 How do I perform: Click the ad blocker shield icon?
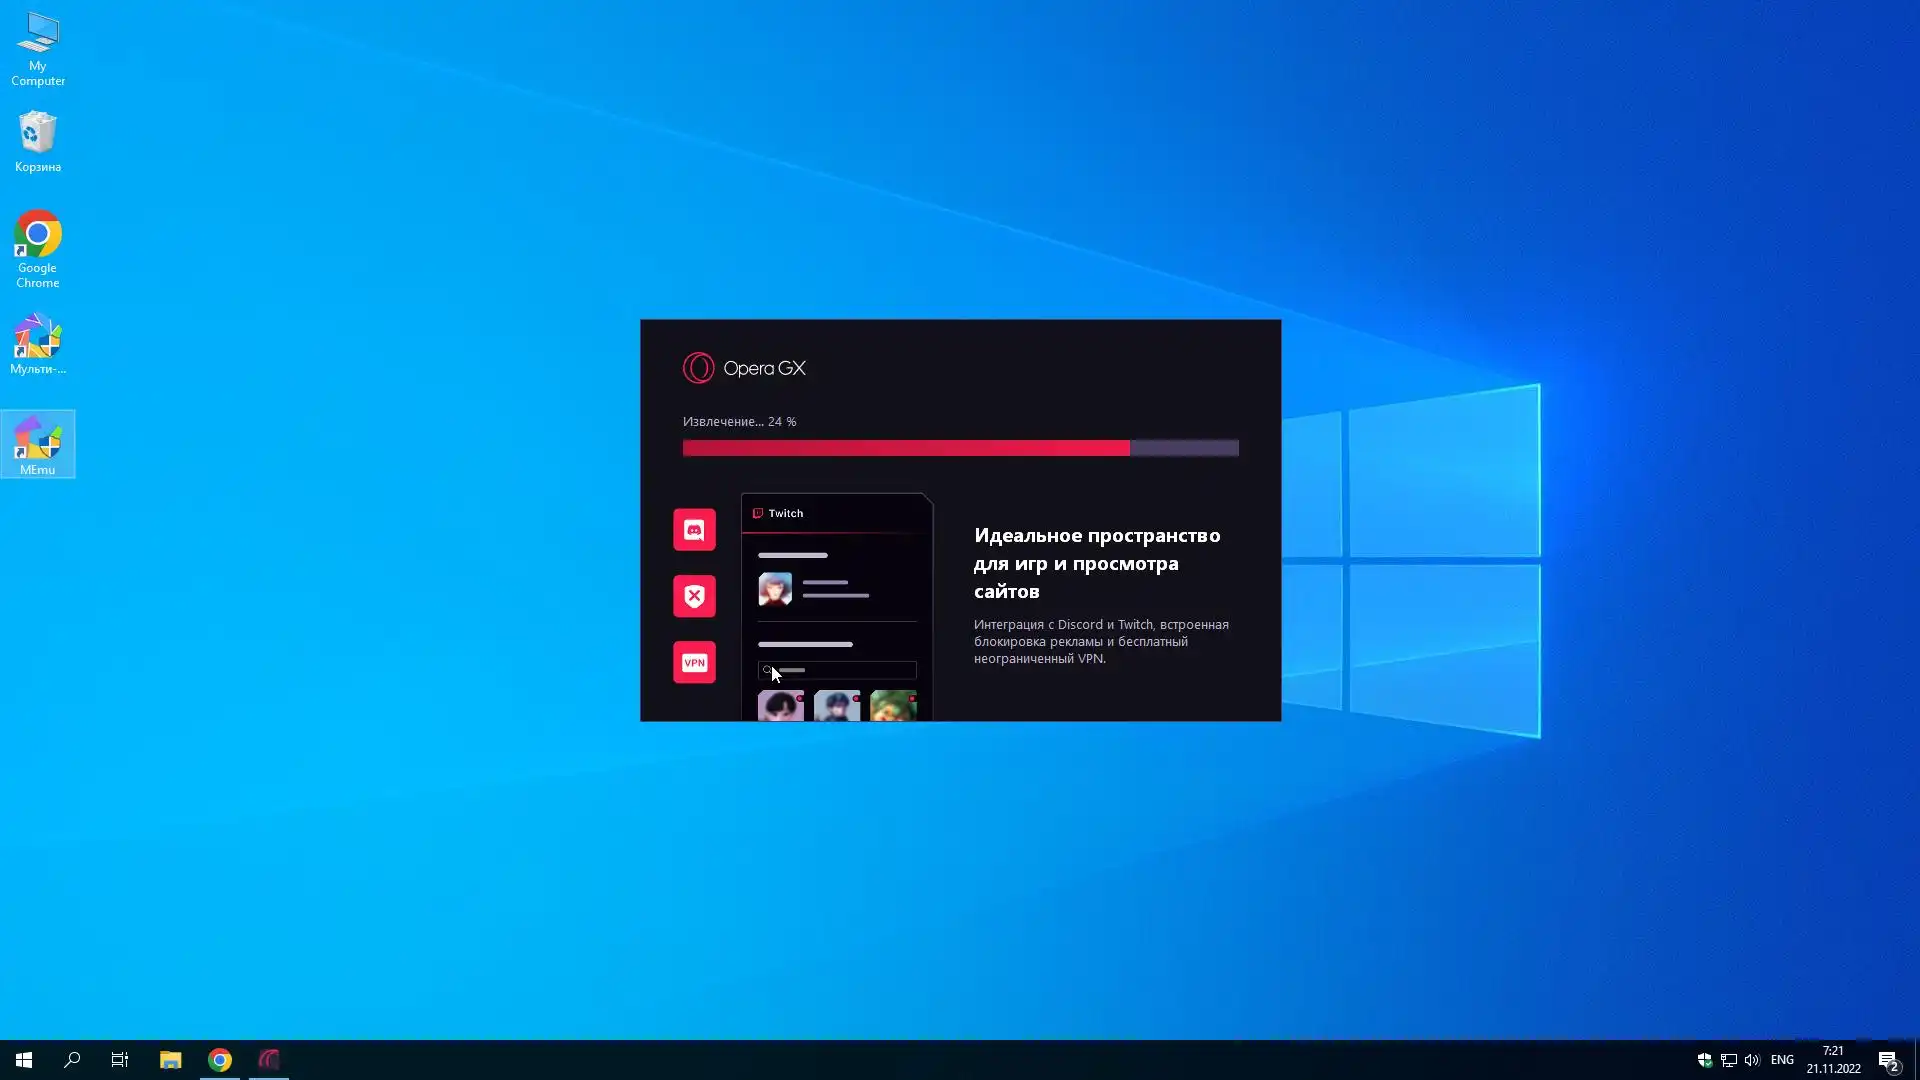pos(694,596)
